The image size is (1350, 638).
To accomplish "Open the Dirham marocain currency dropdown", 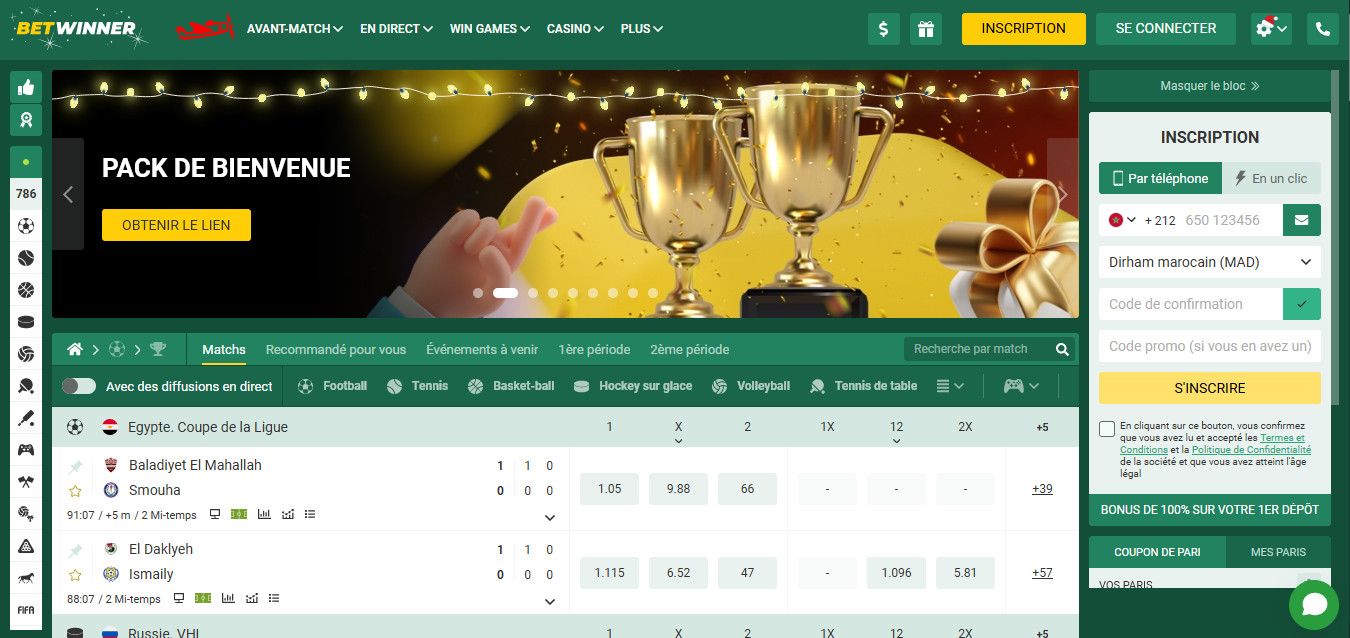I will tap(1210, 262).
